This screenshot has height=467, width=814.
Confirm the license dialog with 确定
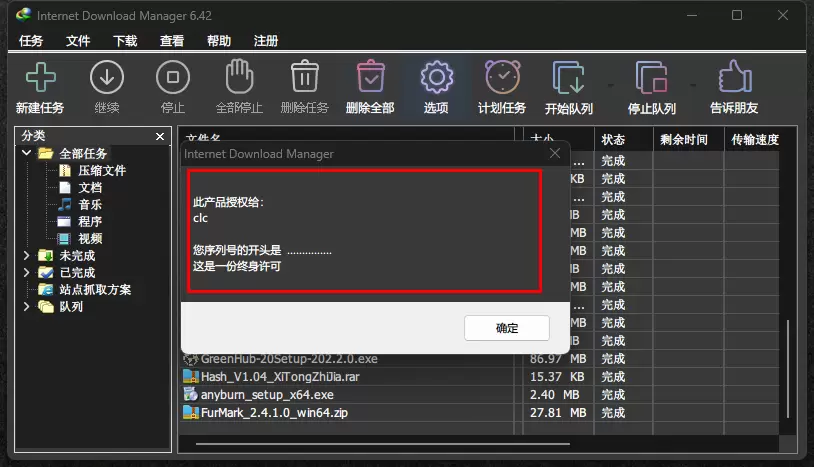click(507, 328)
